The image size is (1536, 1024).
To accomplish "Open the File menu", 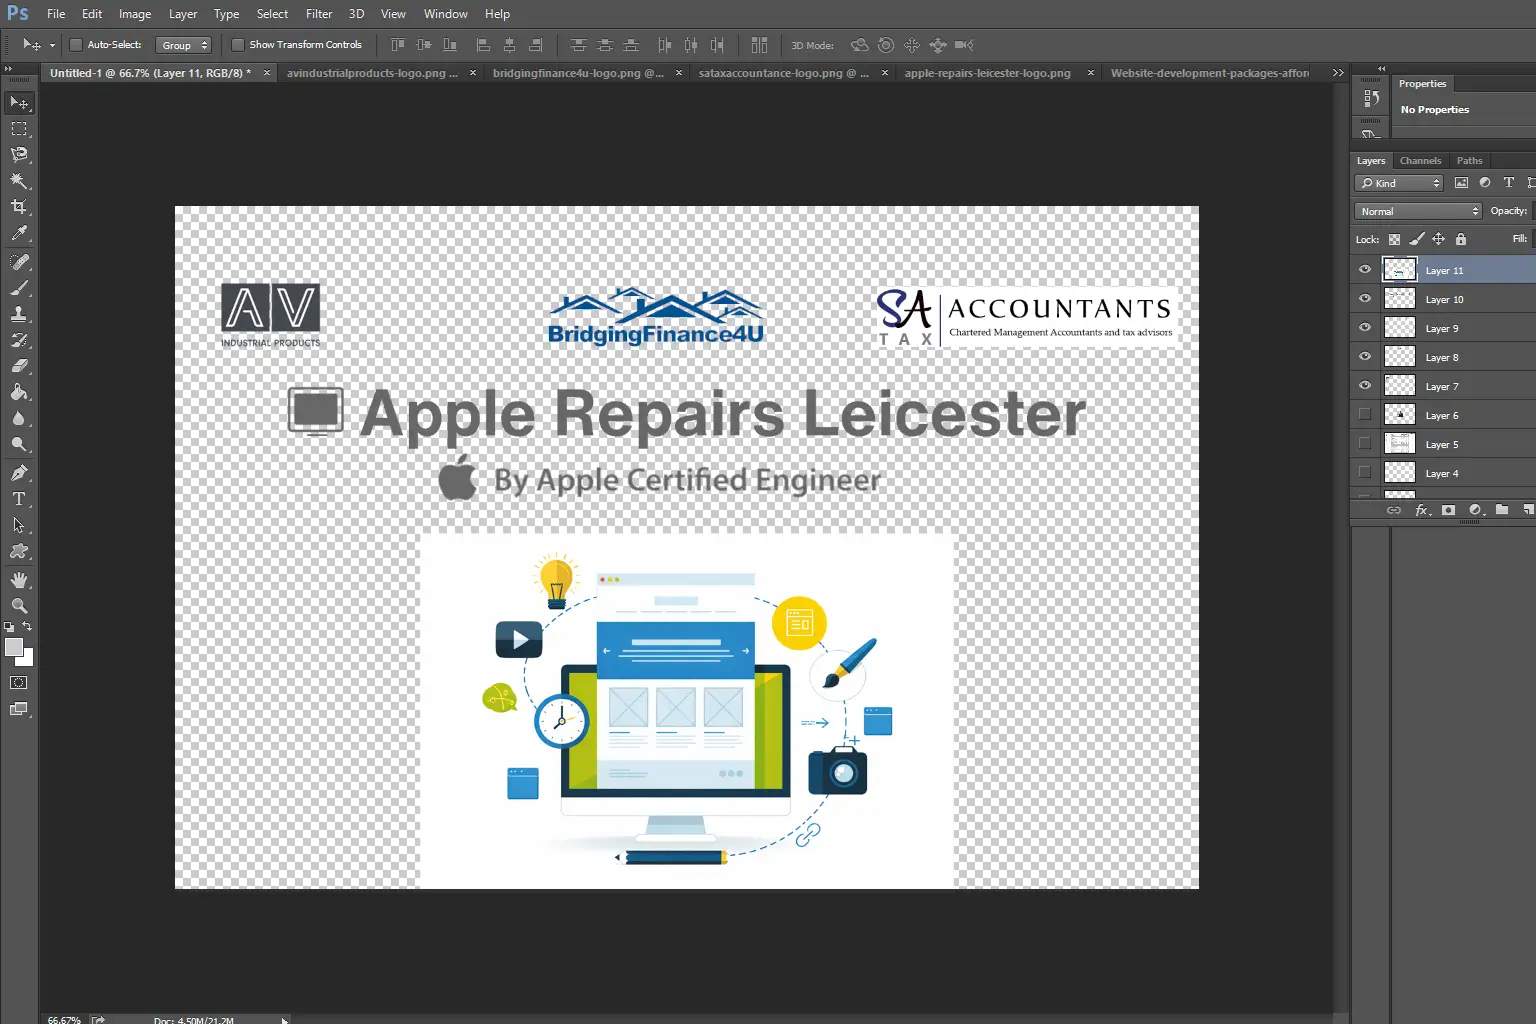I will coord(56,14).
